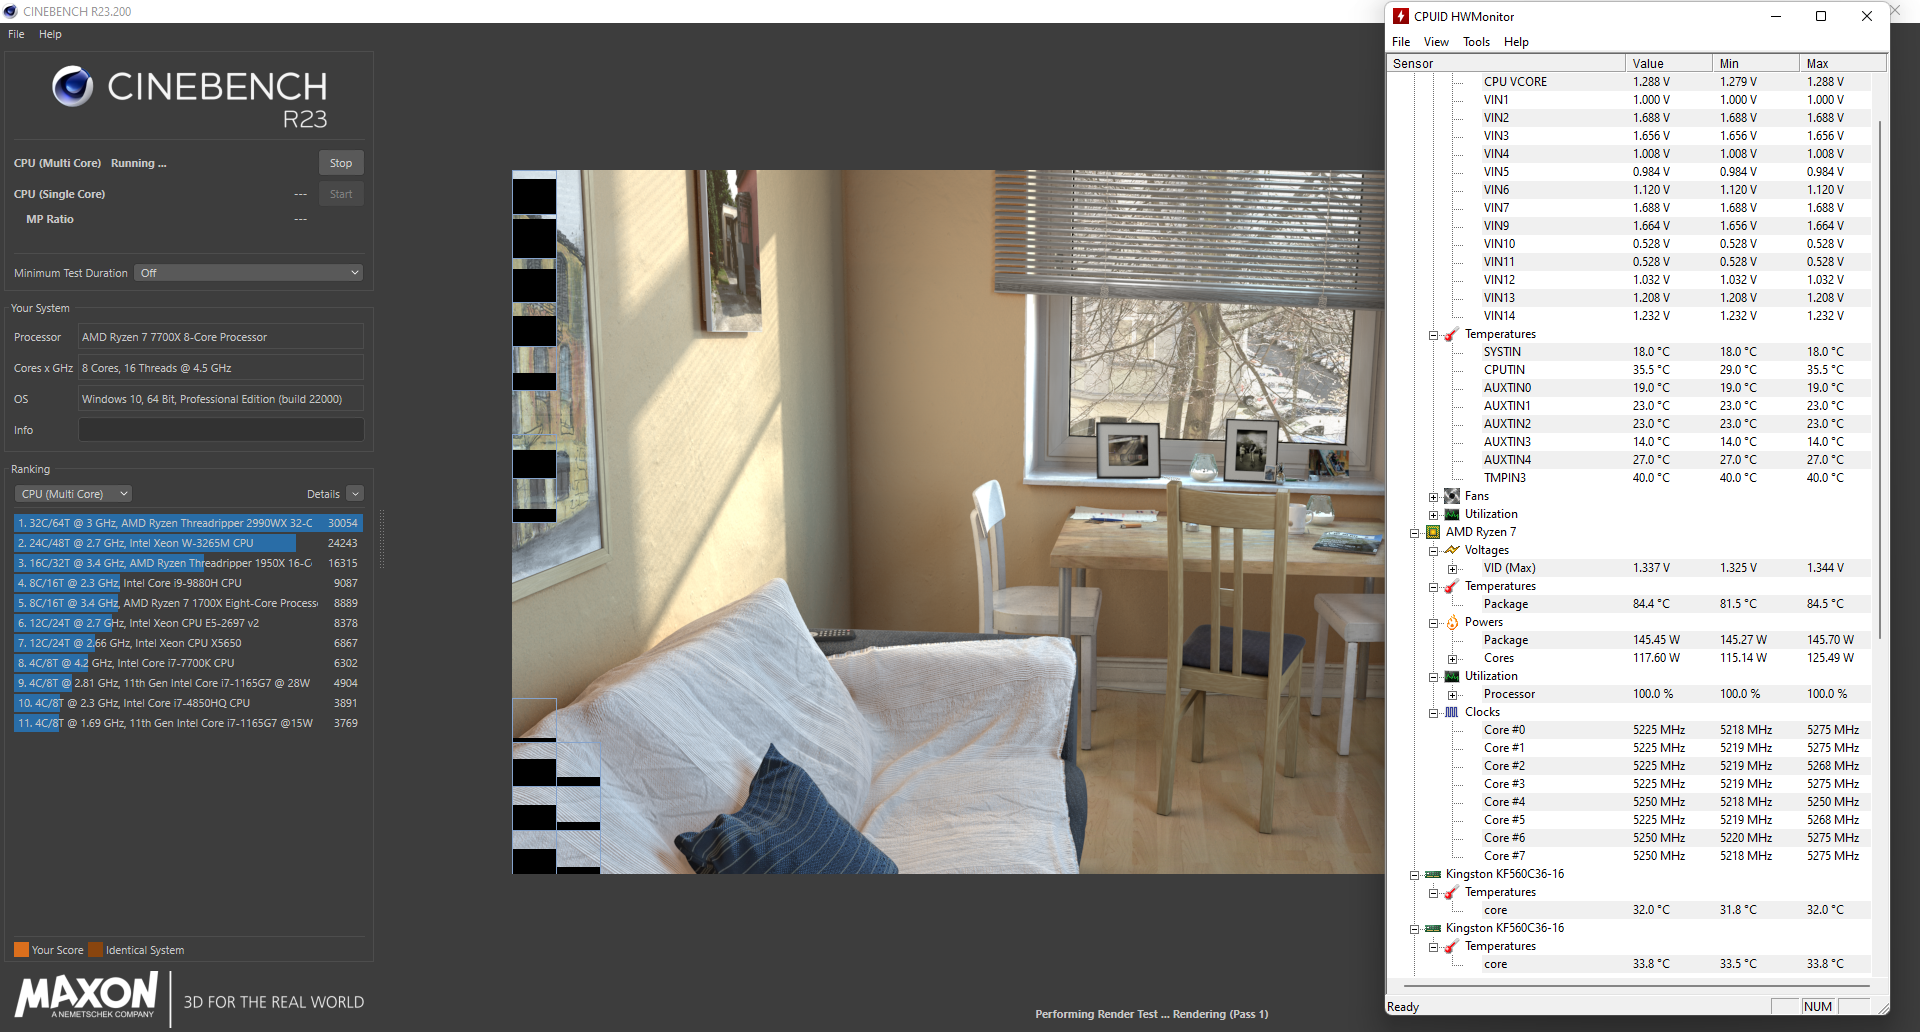1920x1032 pixels.
Task: Select the Core i7-7700K ranking row
Action: (x=188, y=663)
